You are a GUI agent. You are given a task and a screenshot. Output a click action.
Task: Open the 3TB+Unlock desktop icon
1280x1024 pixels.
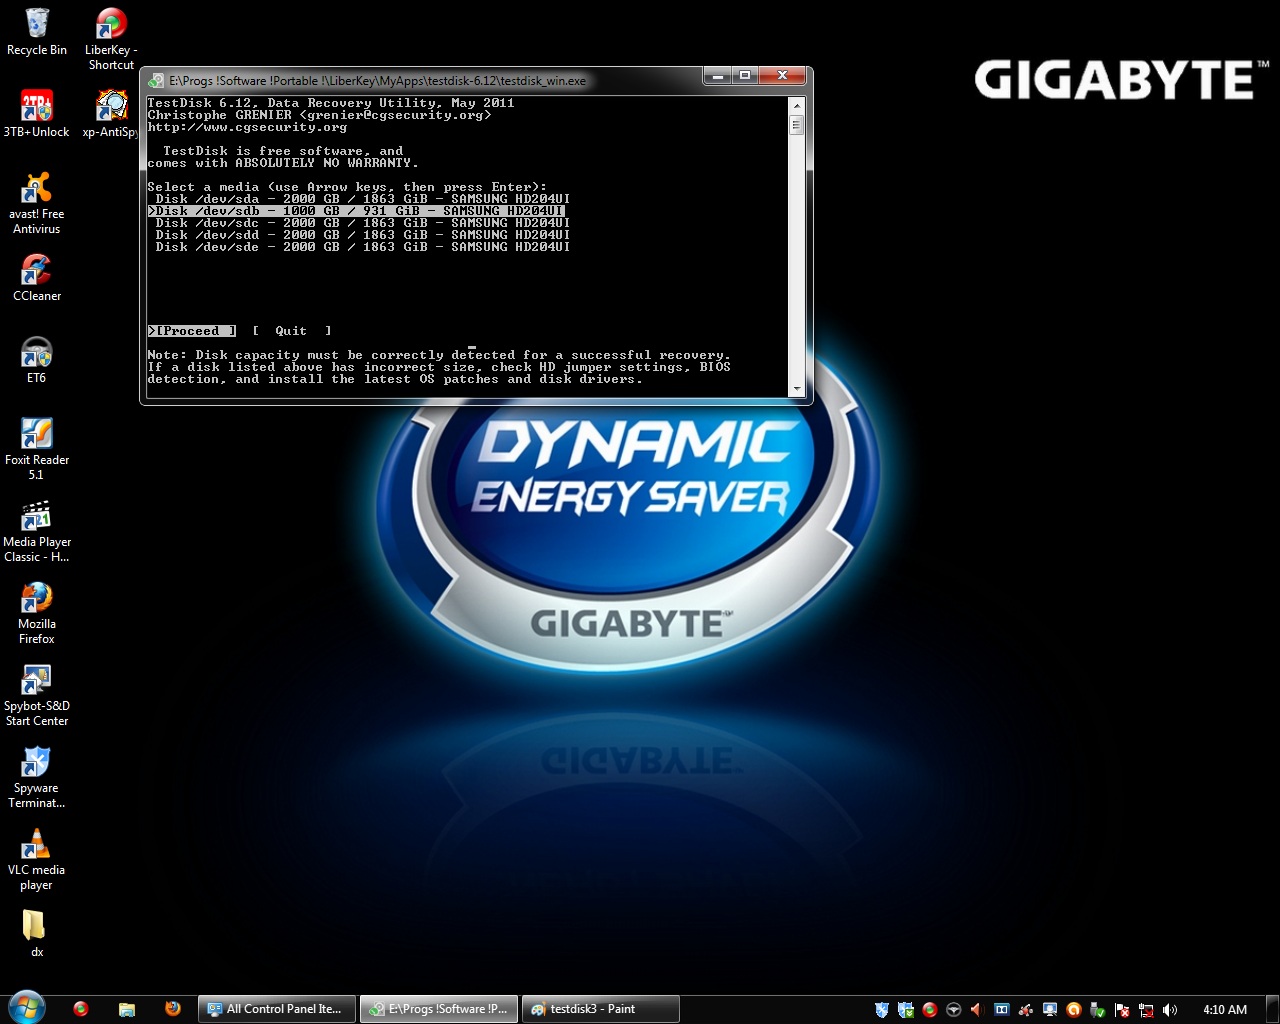[37, 113]
